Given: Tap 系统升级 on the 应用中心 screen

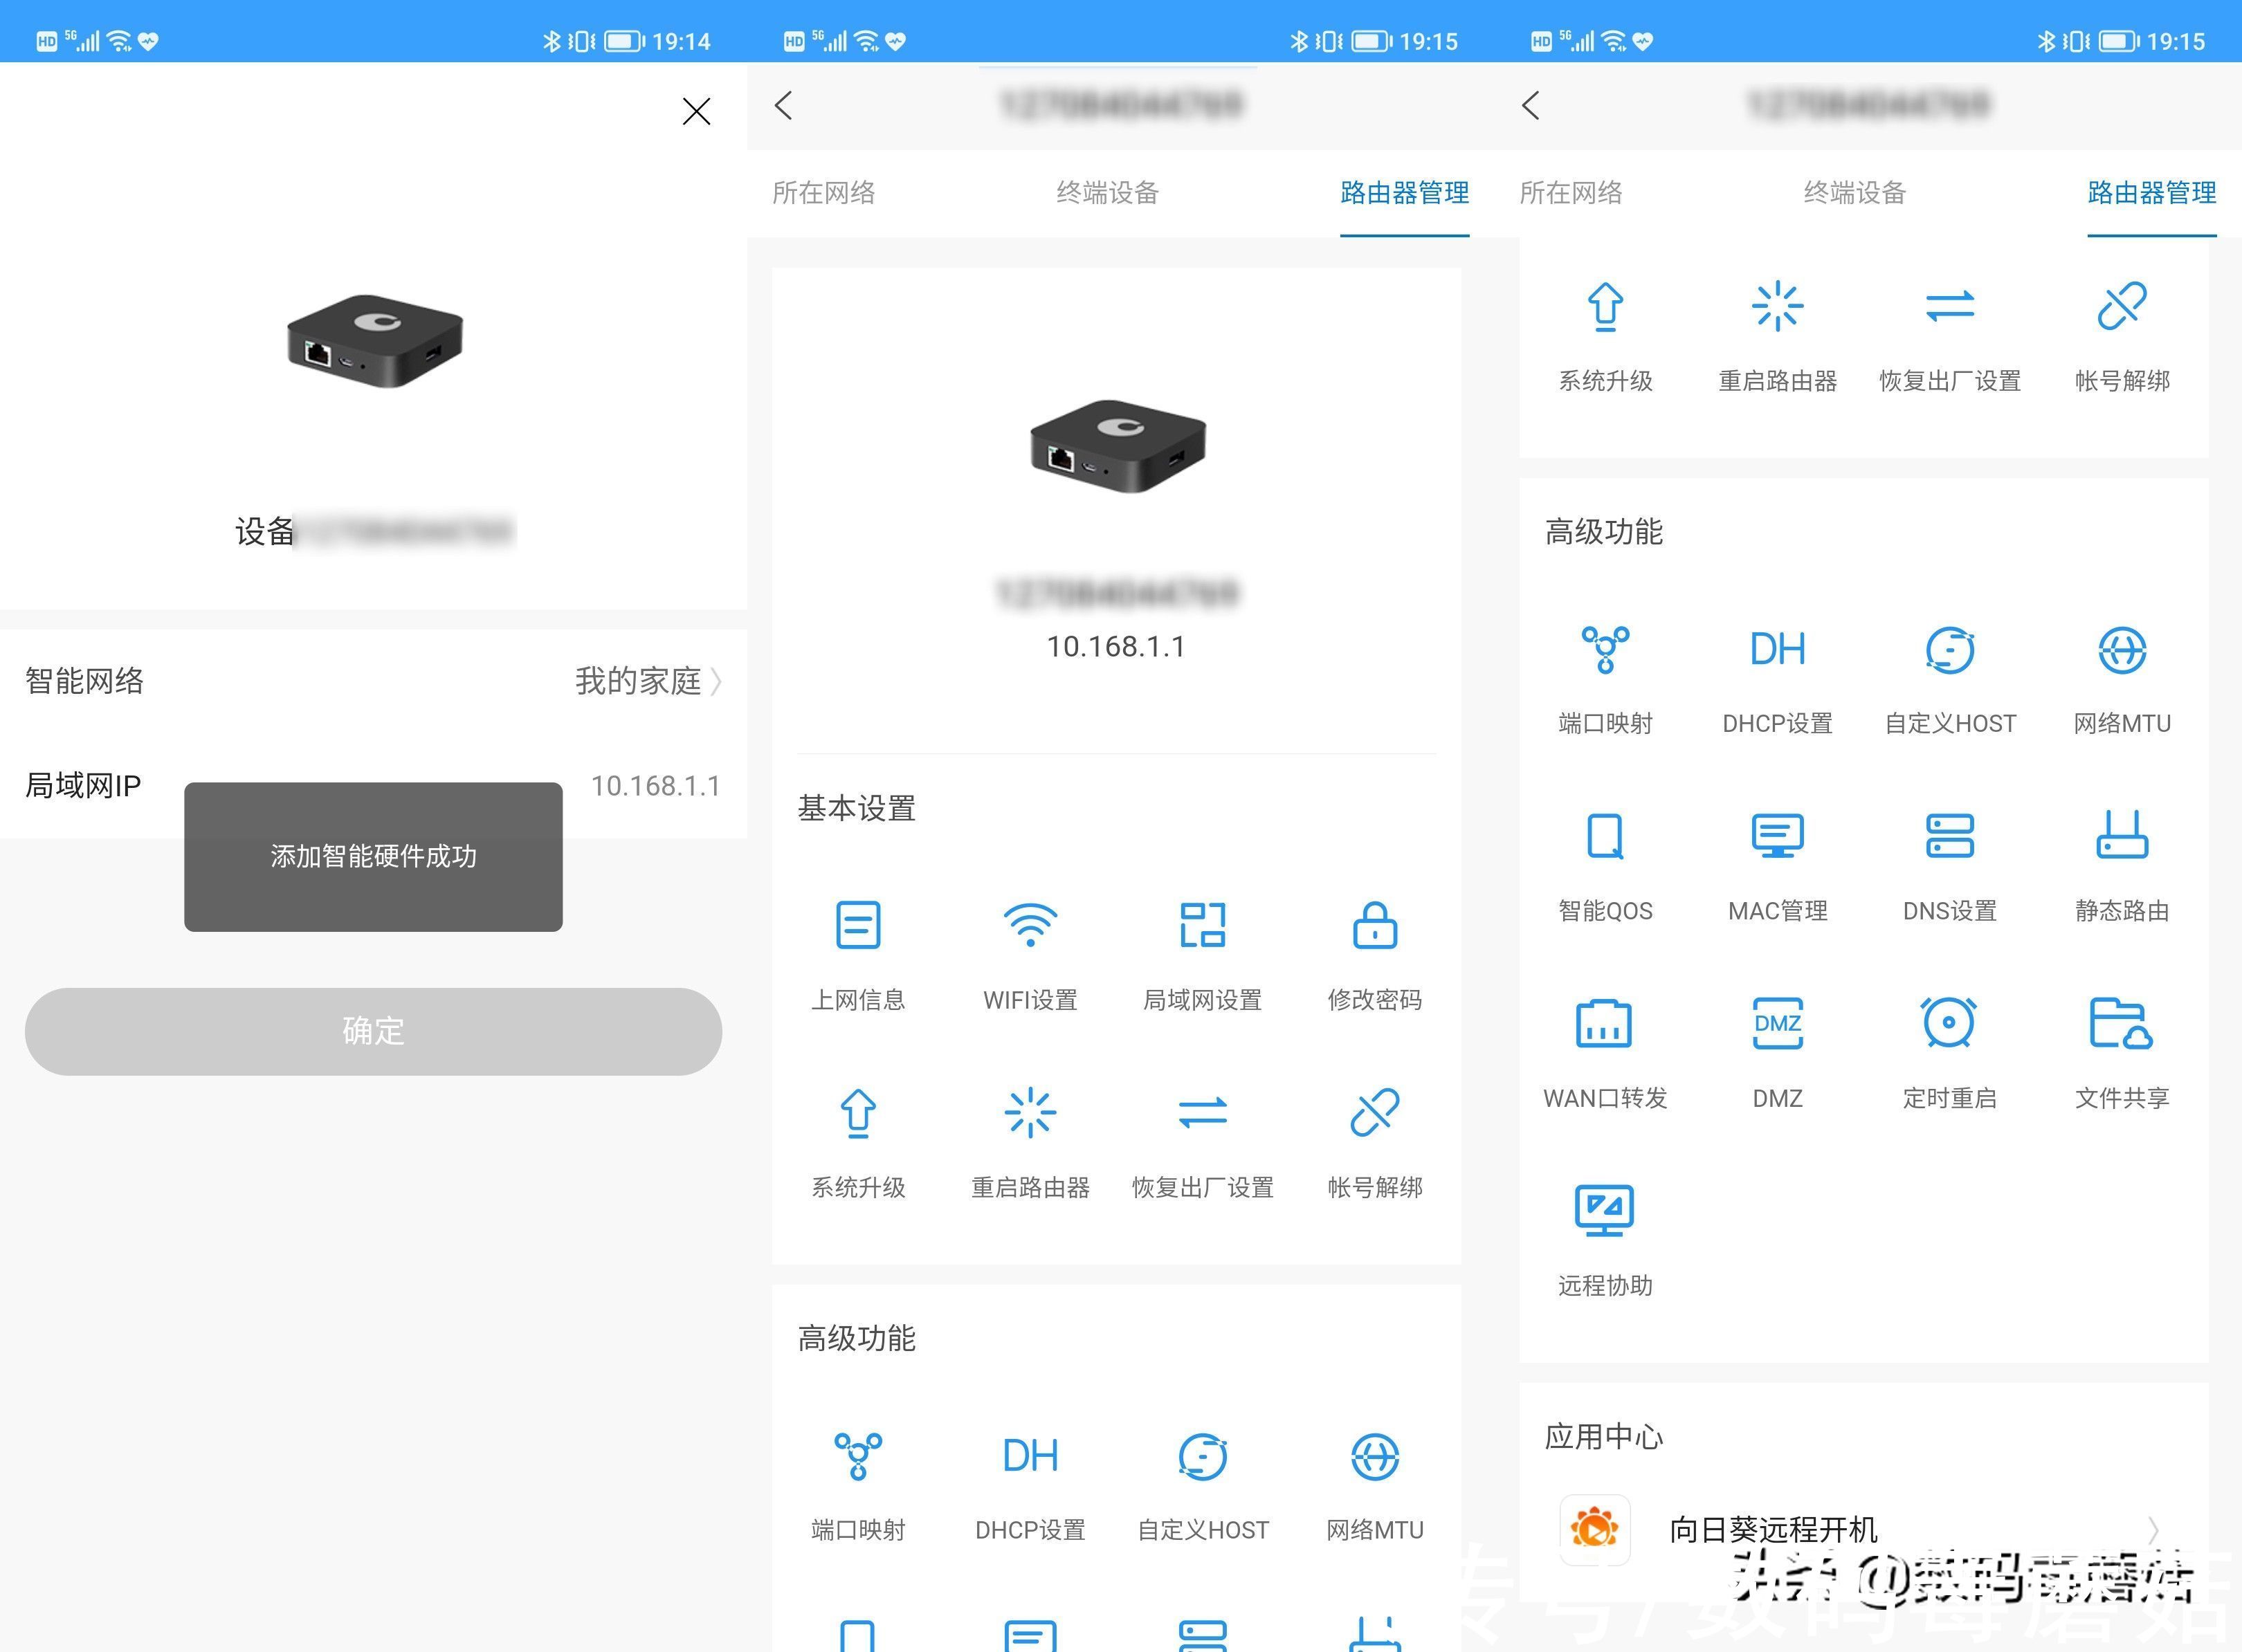Looking at the screenshot, I should click(x=1605, y=337).
